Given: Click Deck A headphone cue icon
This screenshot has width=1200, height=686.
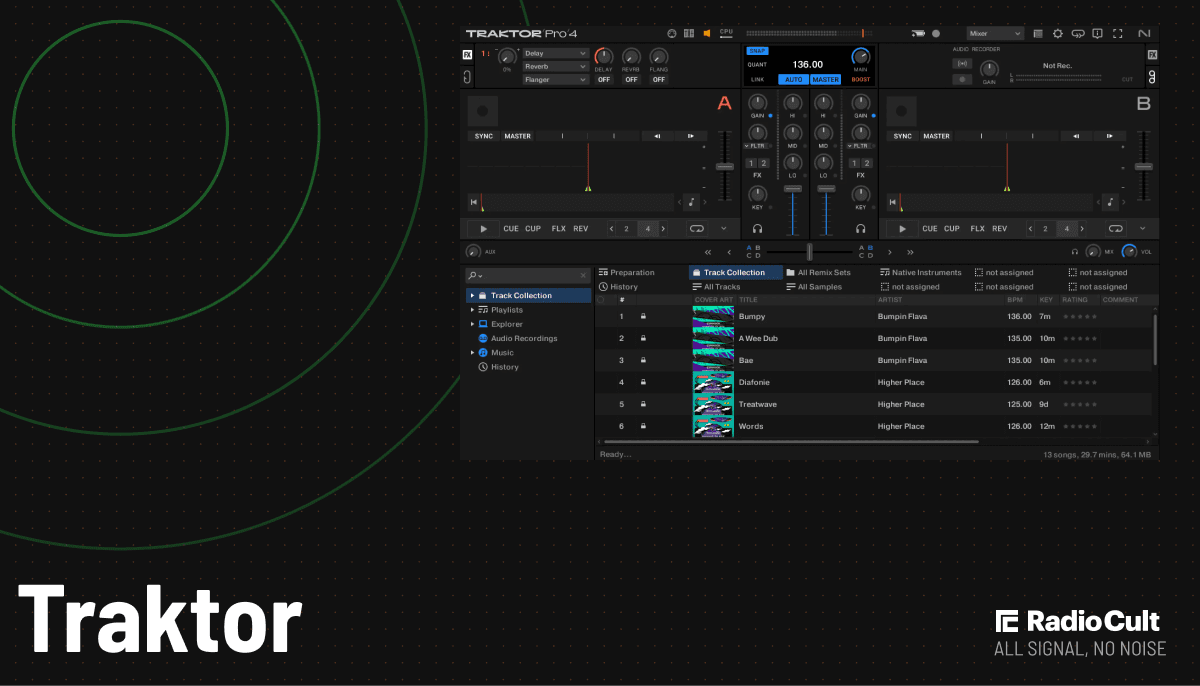Looking at the screenshot, I should pos(758,229).
